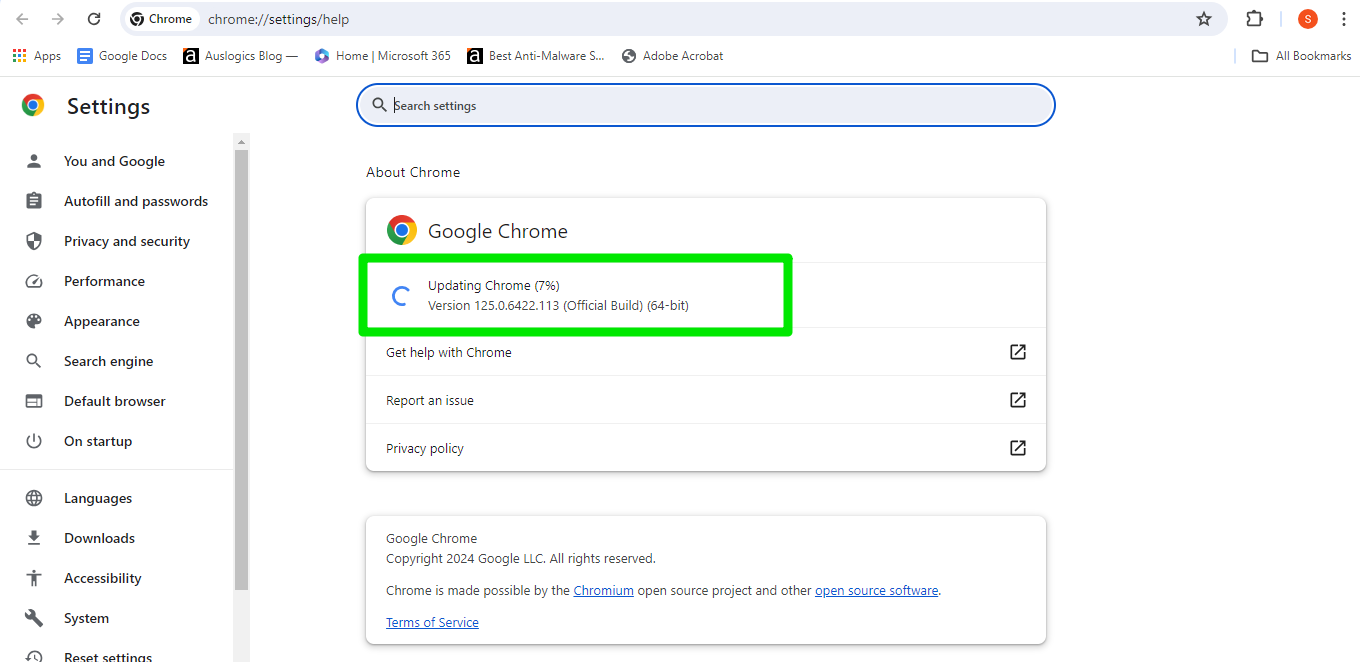Open the Downloads settings section

pos(99,538)
